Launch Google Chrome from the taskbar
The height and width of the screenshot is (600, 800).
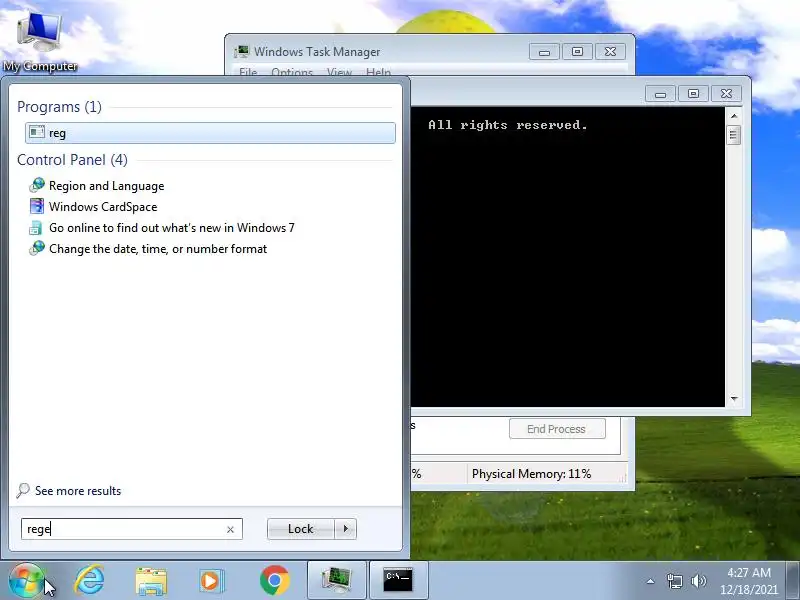pyautogui.click(x=274, y=581)
